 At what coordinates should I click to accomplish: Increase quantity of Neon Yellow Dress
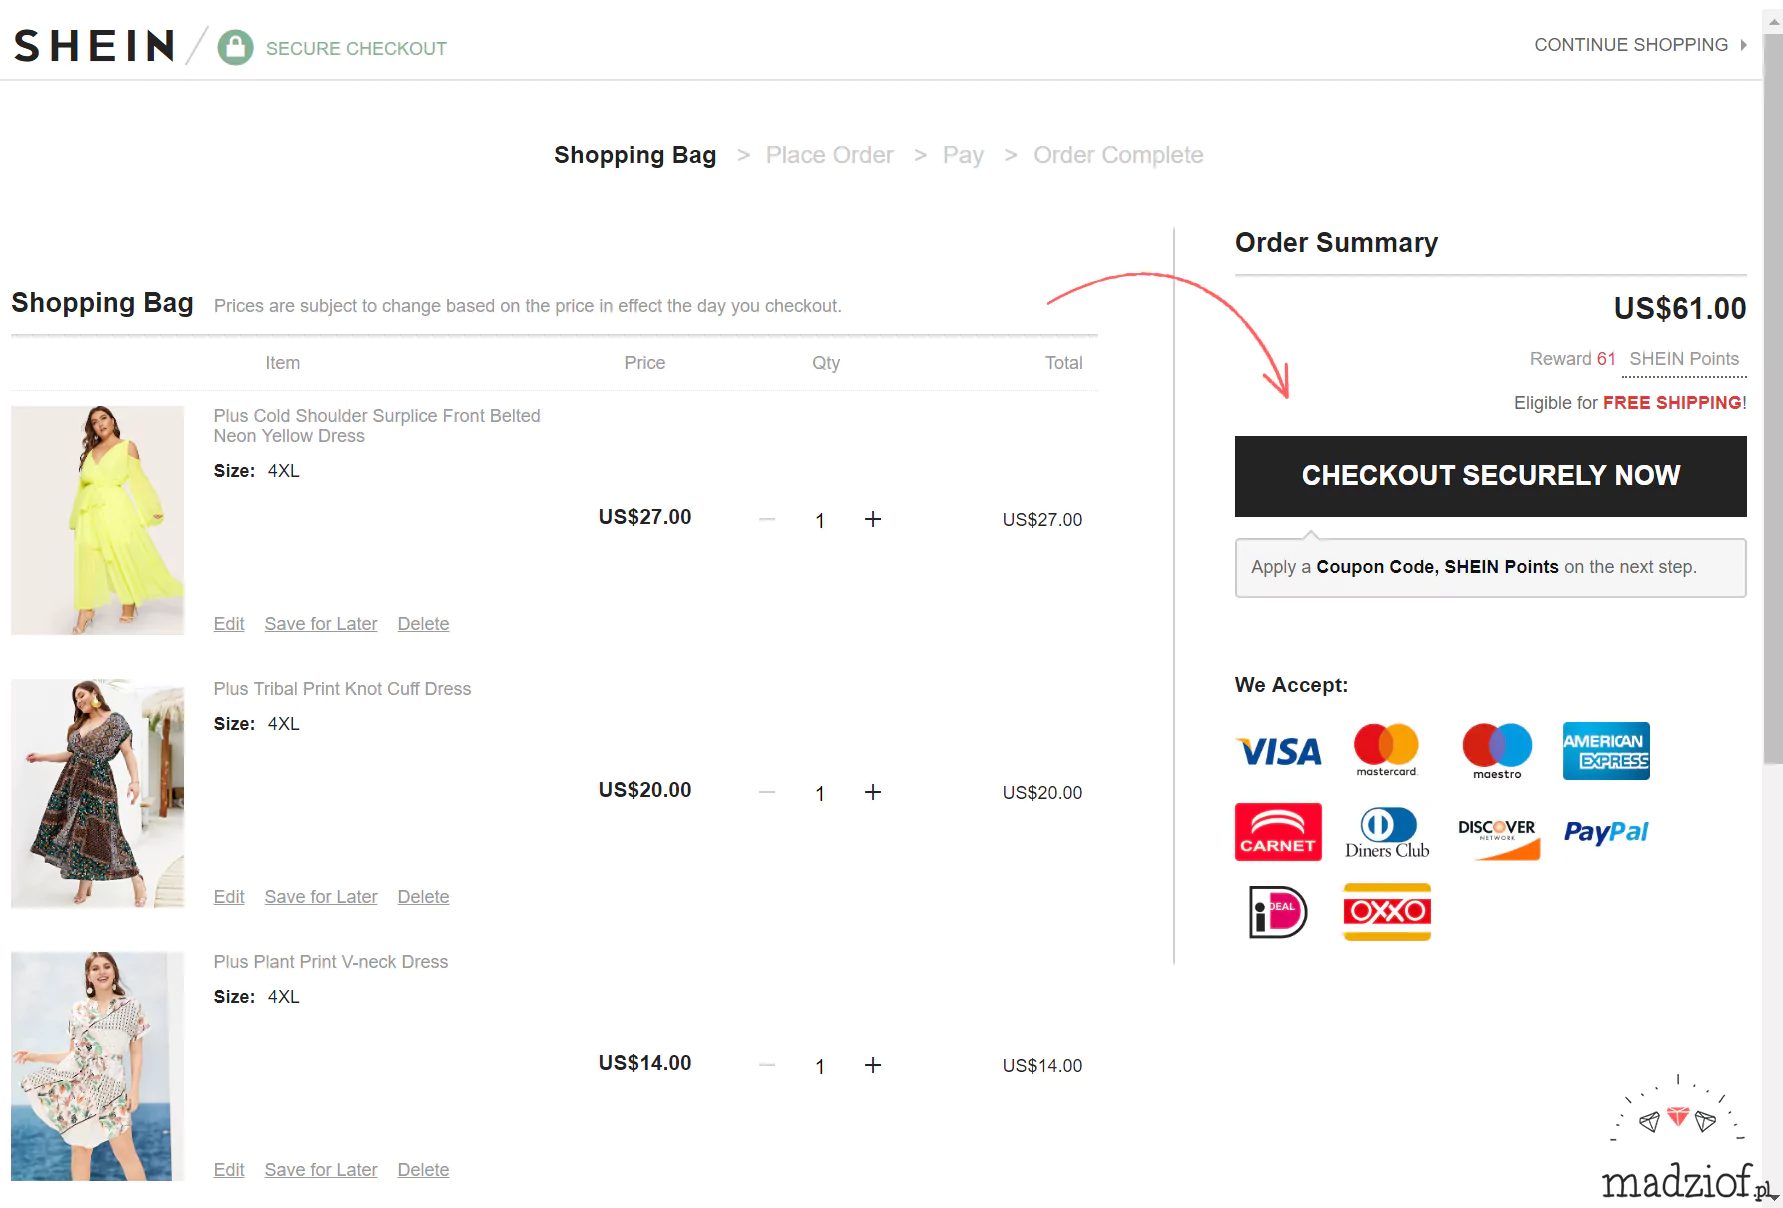873,519
